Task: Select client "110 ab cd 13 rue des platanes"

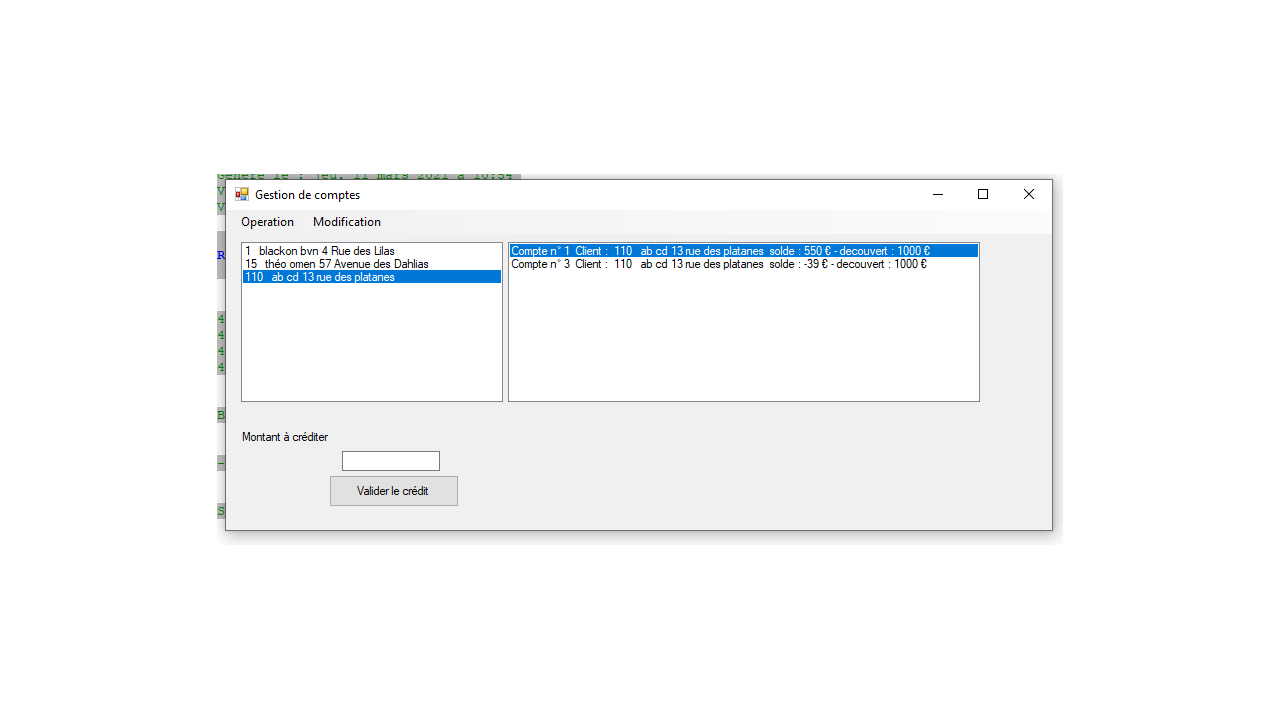Action: (x=372, y=277)
